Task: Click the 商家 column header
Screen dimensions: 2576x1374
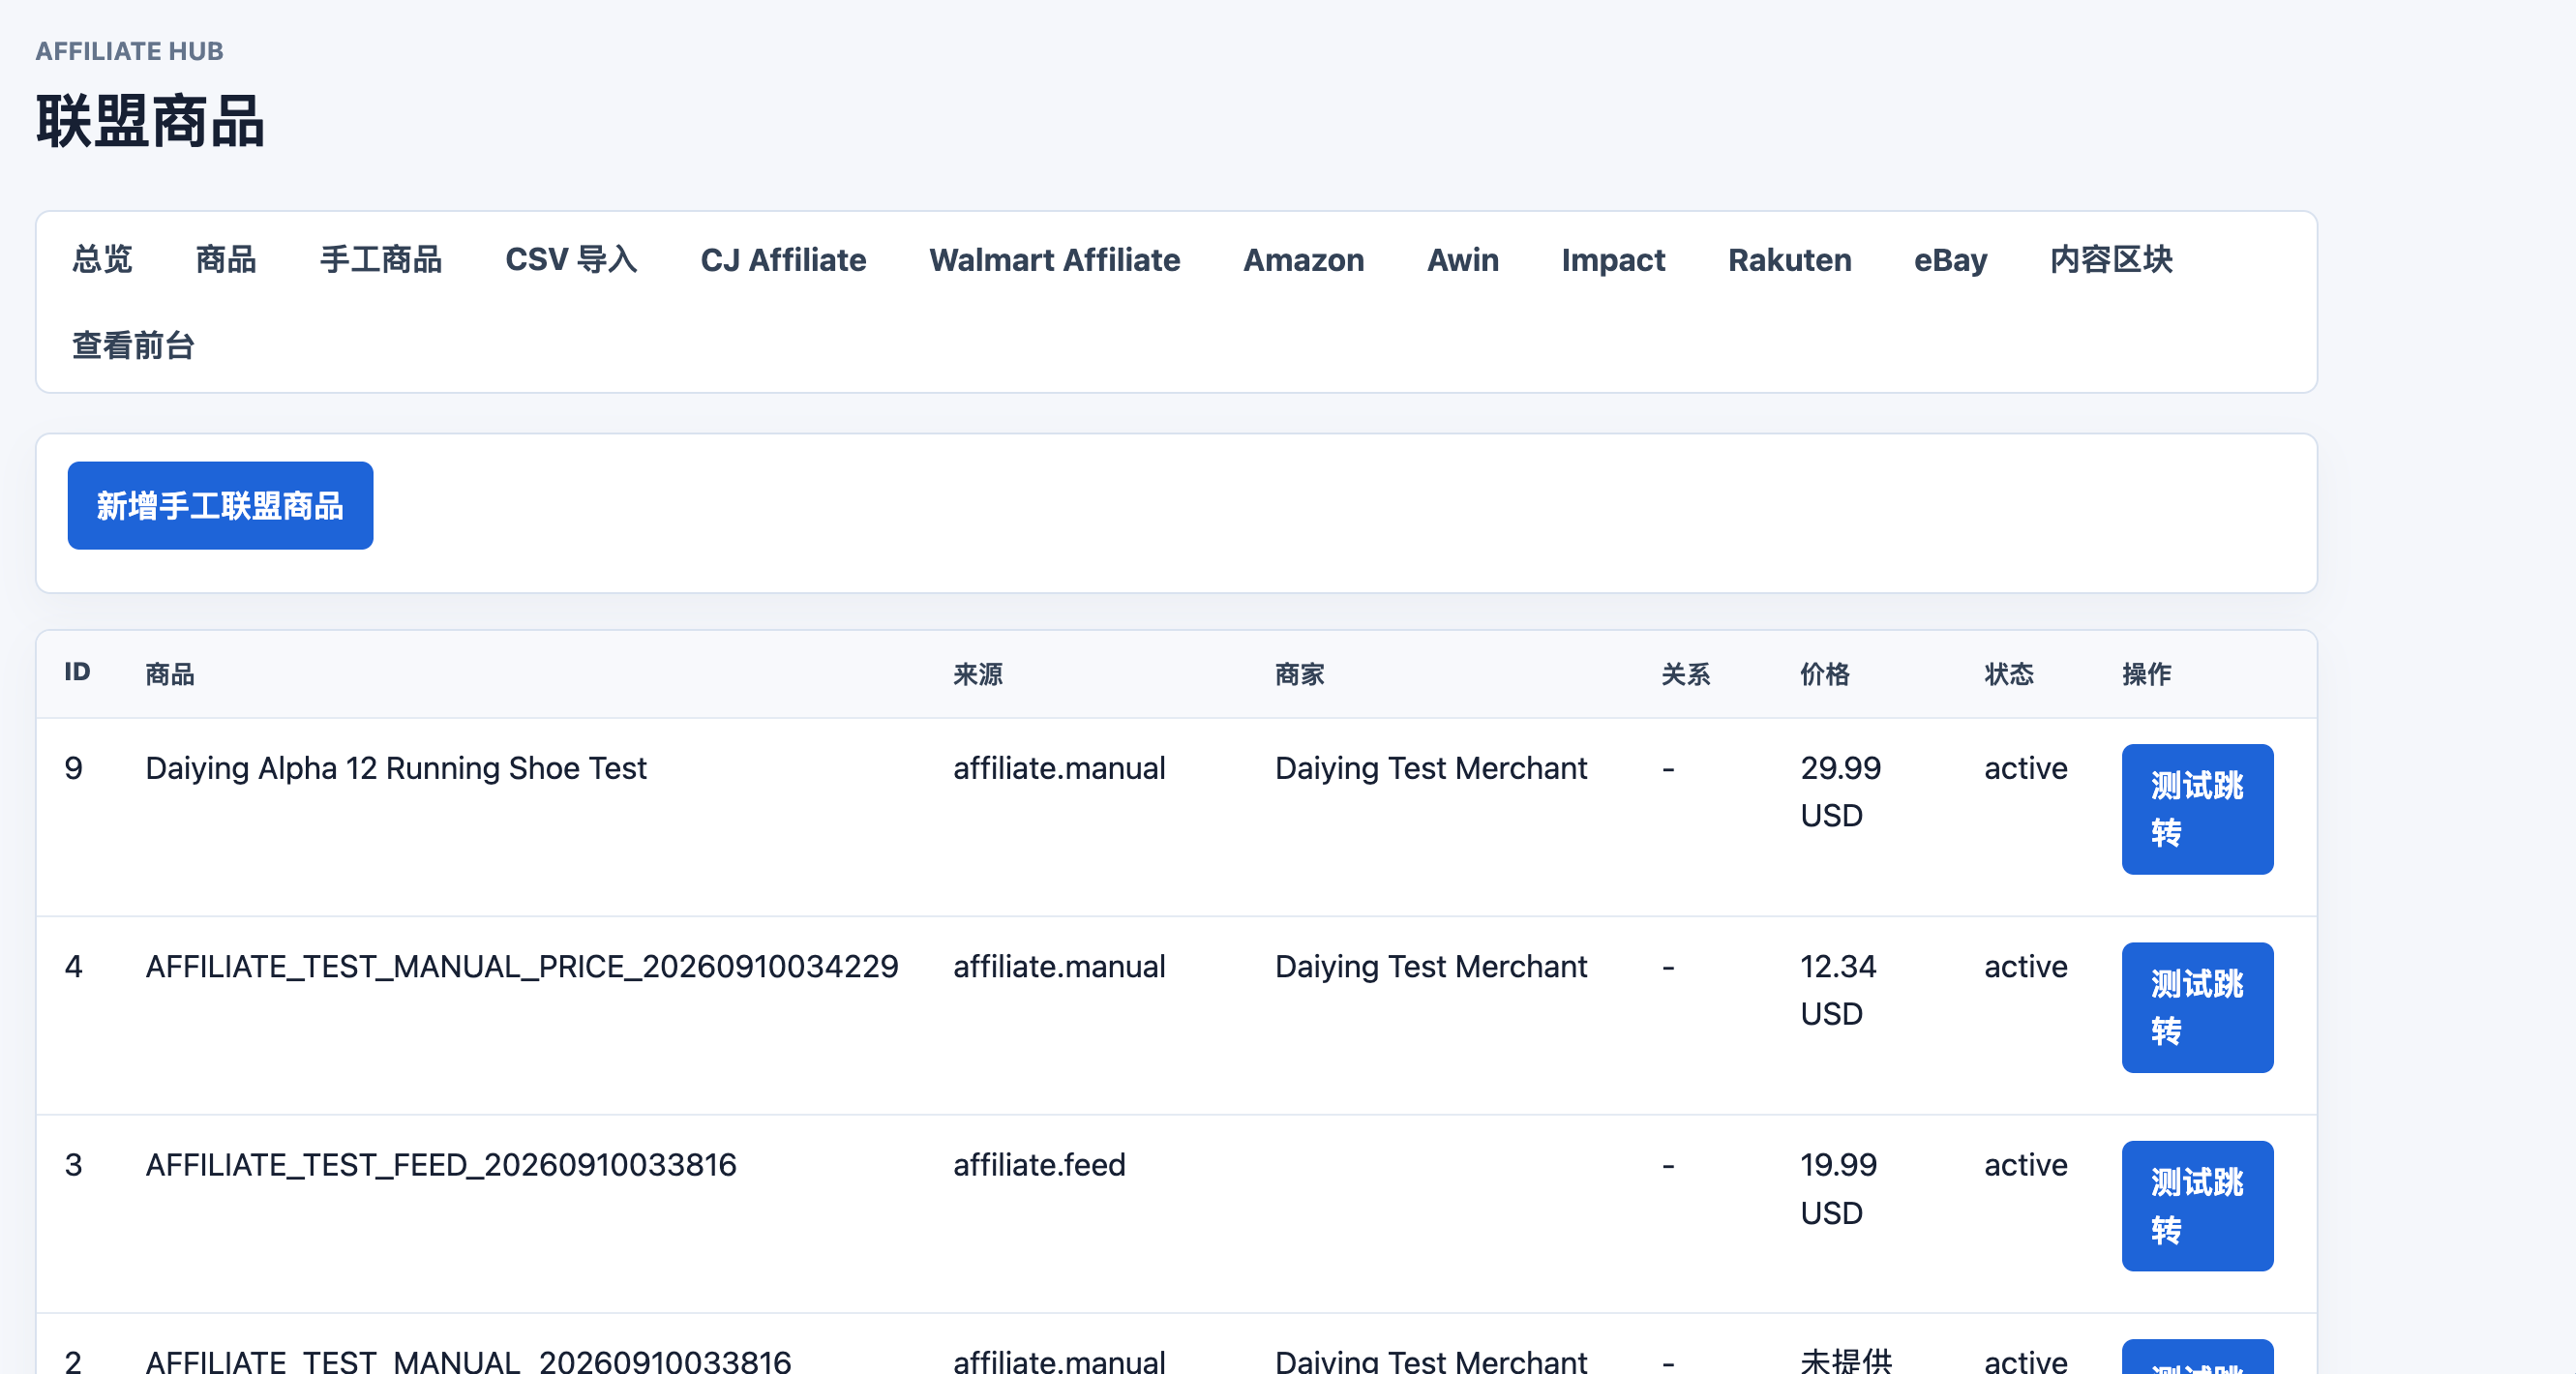Action: (1299, 674)
